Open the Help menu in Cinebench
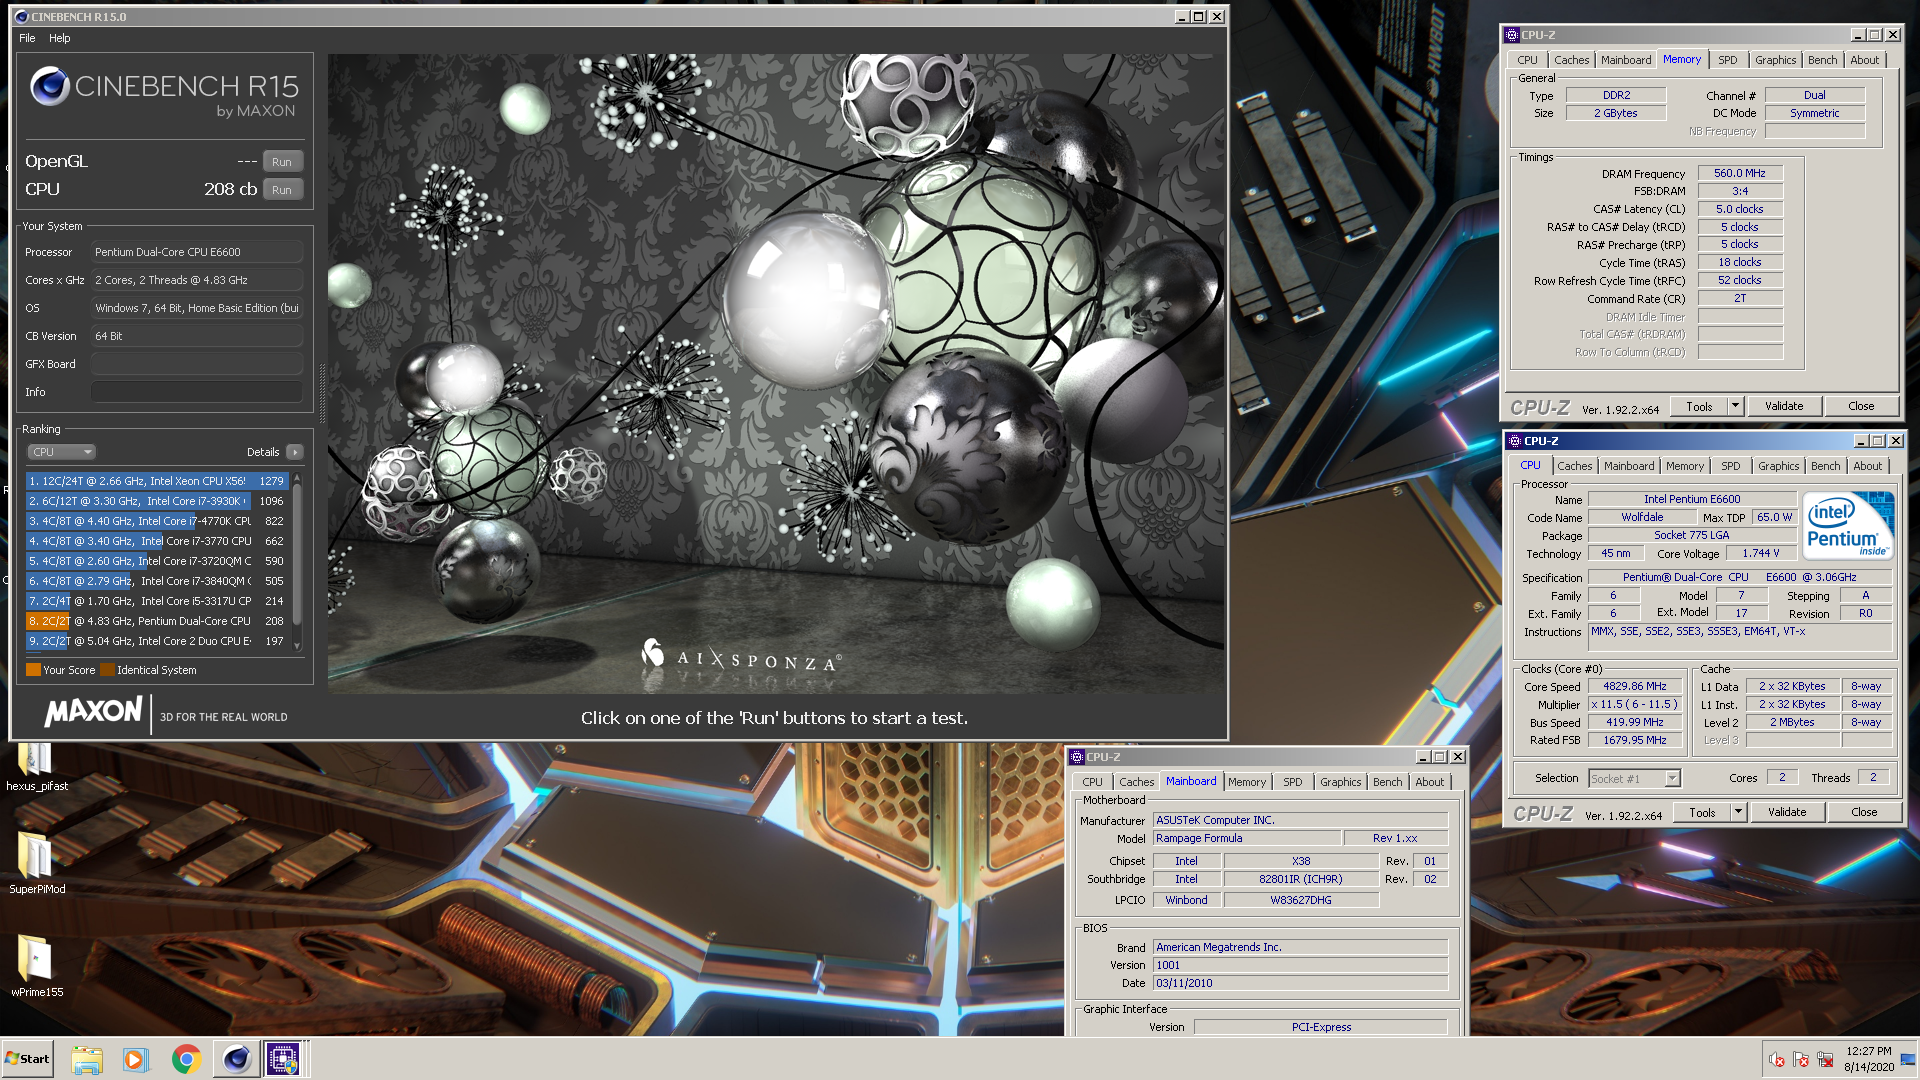1920x1080 pixels. [60, 38]
